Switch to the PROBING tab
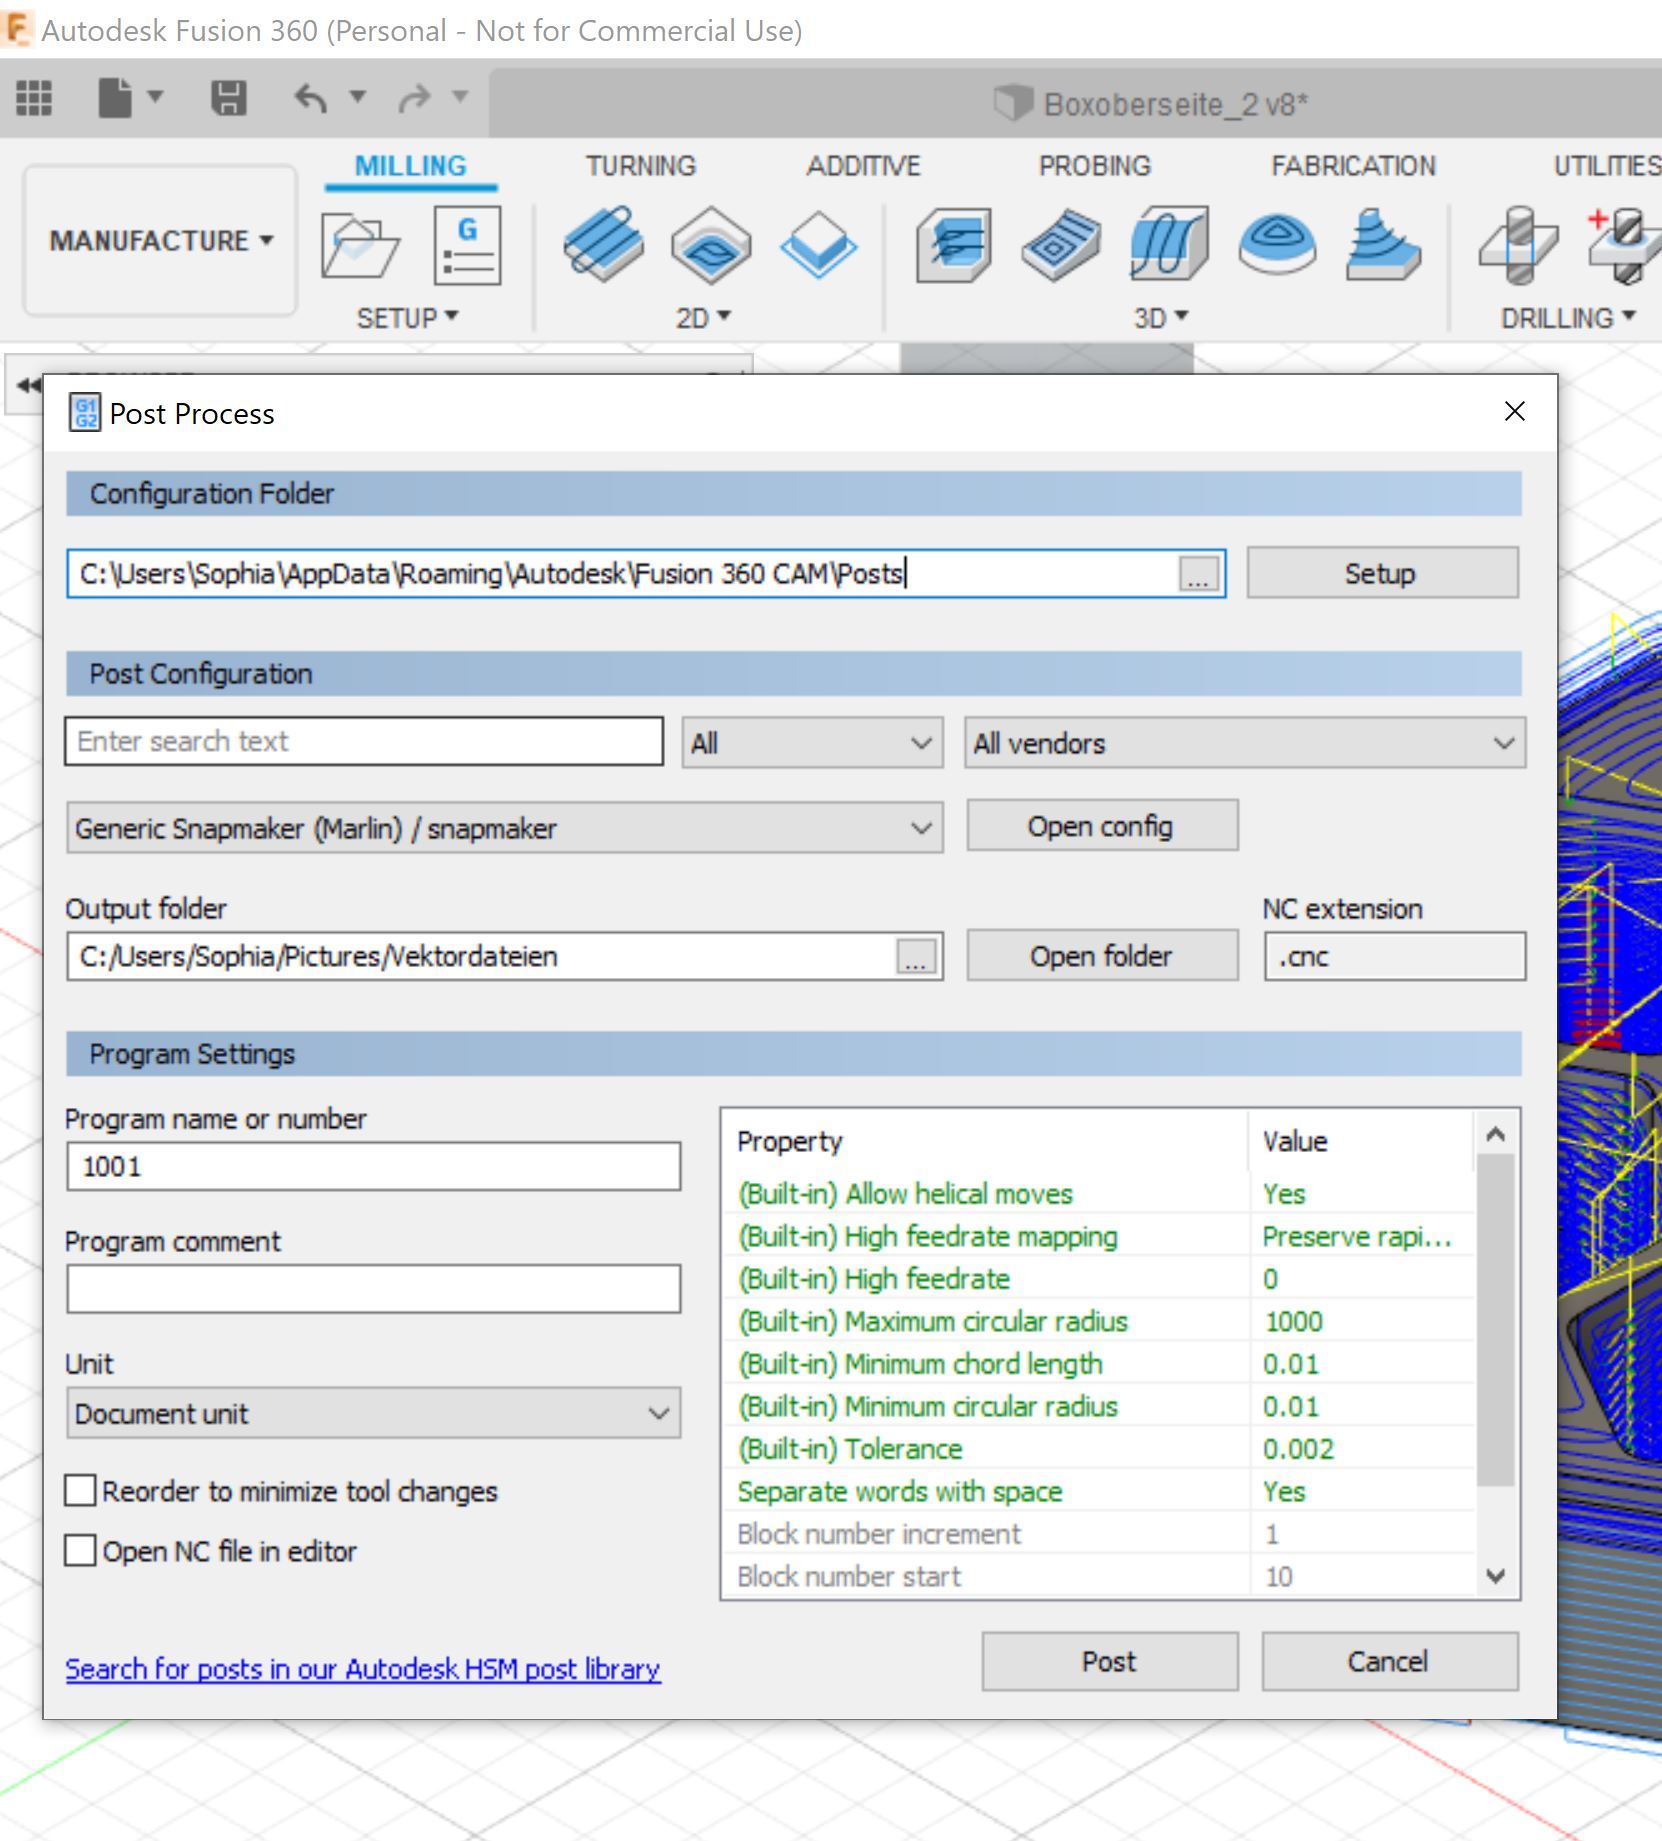 pos(1094,166)
